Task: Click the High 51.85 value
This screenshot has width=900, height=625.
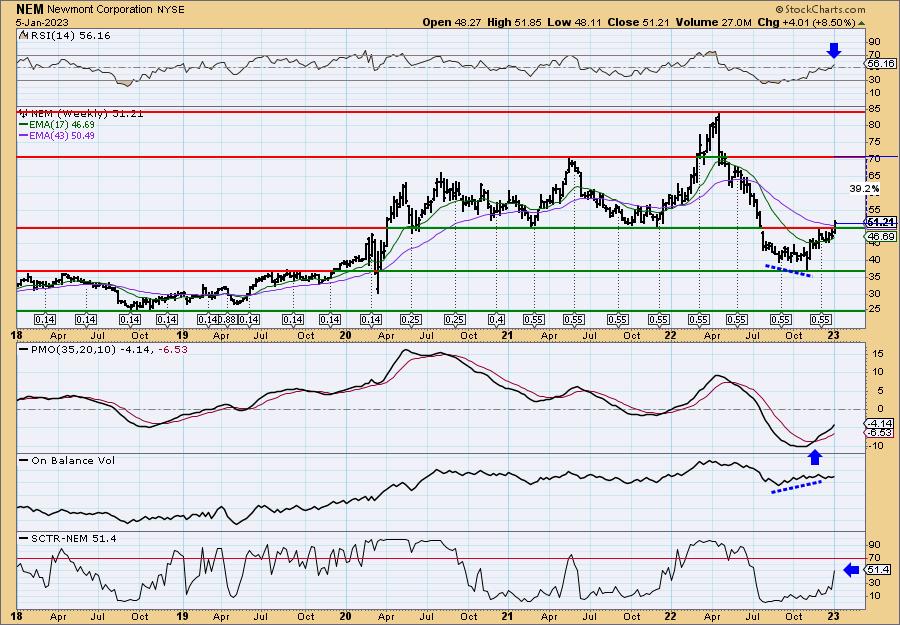Action: [x=514, y=22]
